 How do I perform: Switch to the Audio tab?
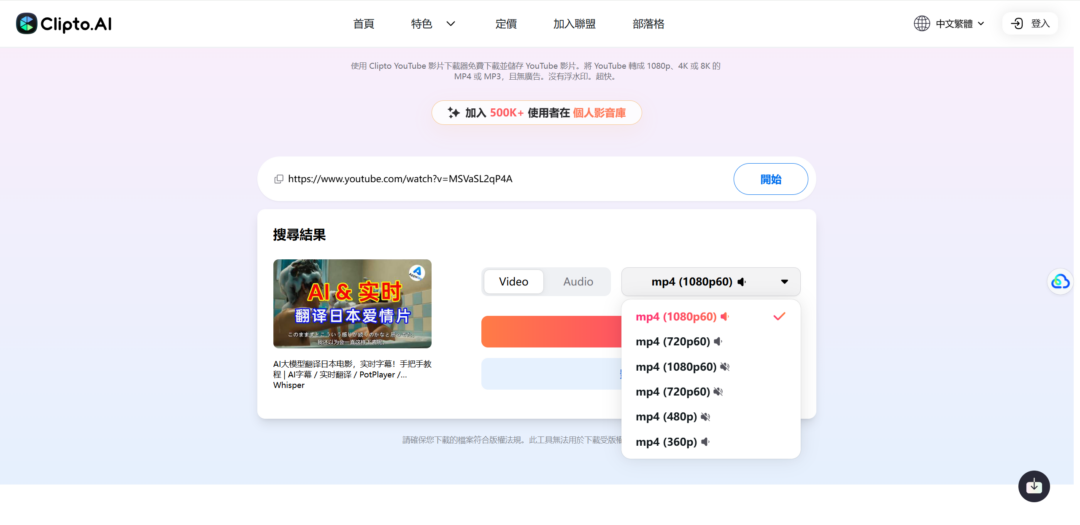[x=578, y=282]
